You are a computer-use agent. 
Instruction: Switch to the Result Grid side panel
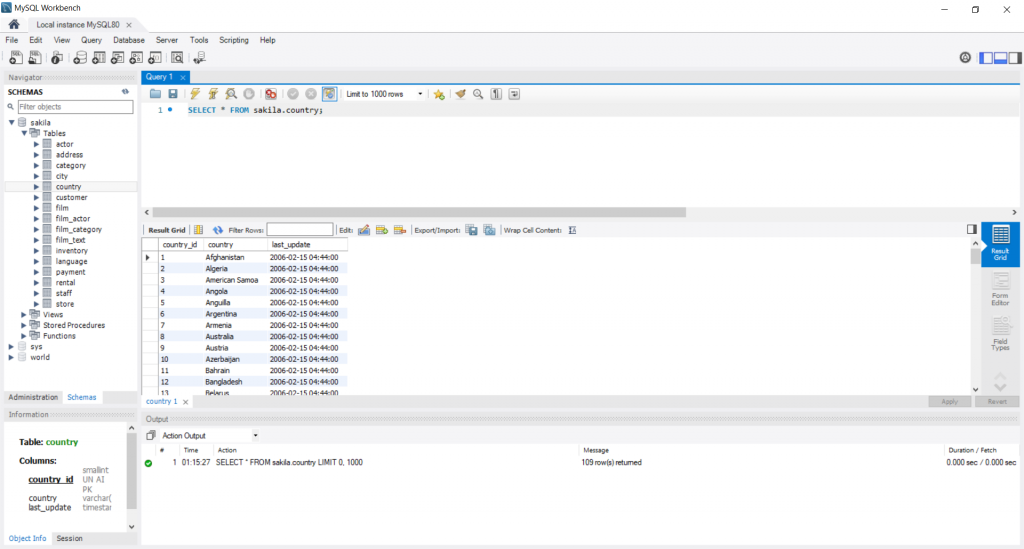1000,243
